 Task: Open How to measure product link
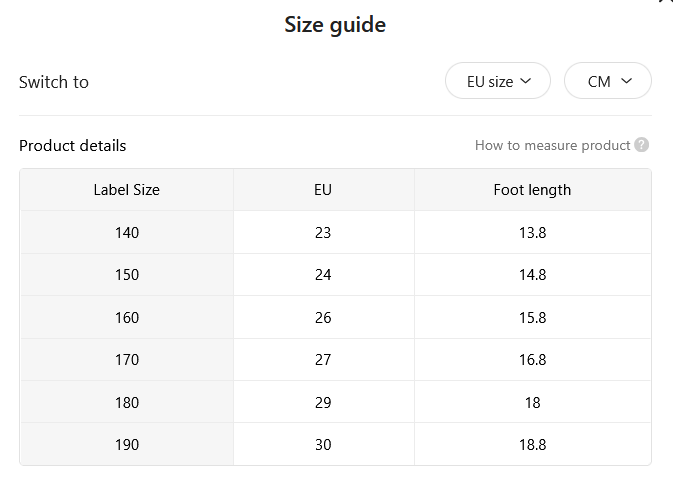(552, 145)
